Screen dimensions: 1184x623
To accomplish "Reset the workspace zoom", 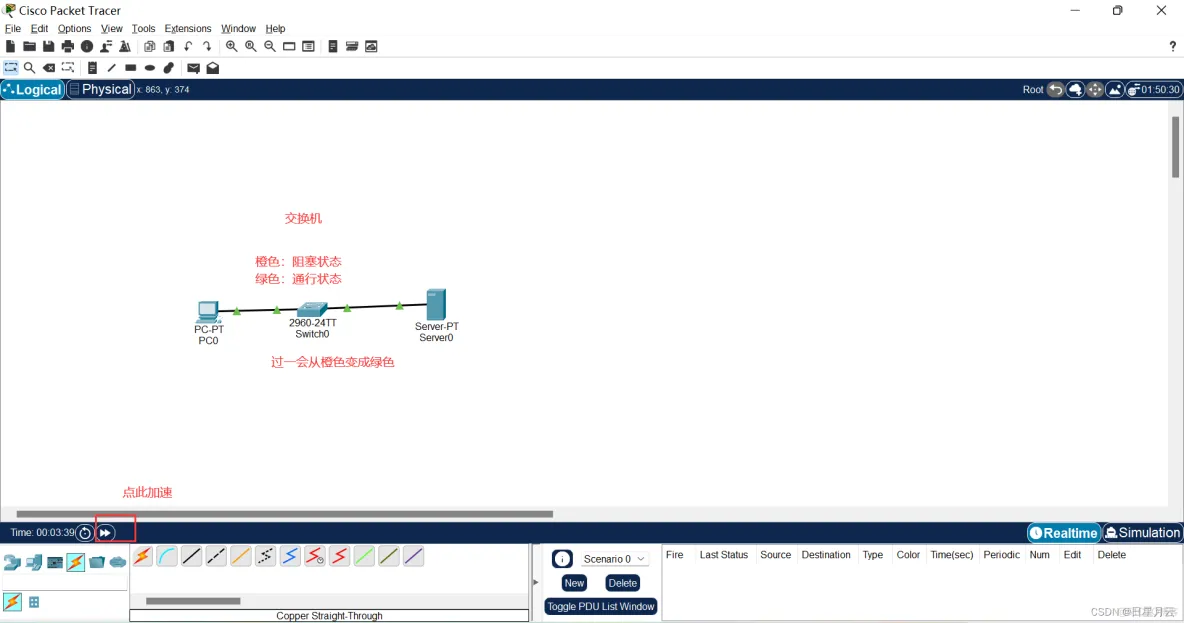I will (251, 47).
